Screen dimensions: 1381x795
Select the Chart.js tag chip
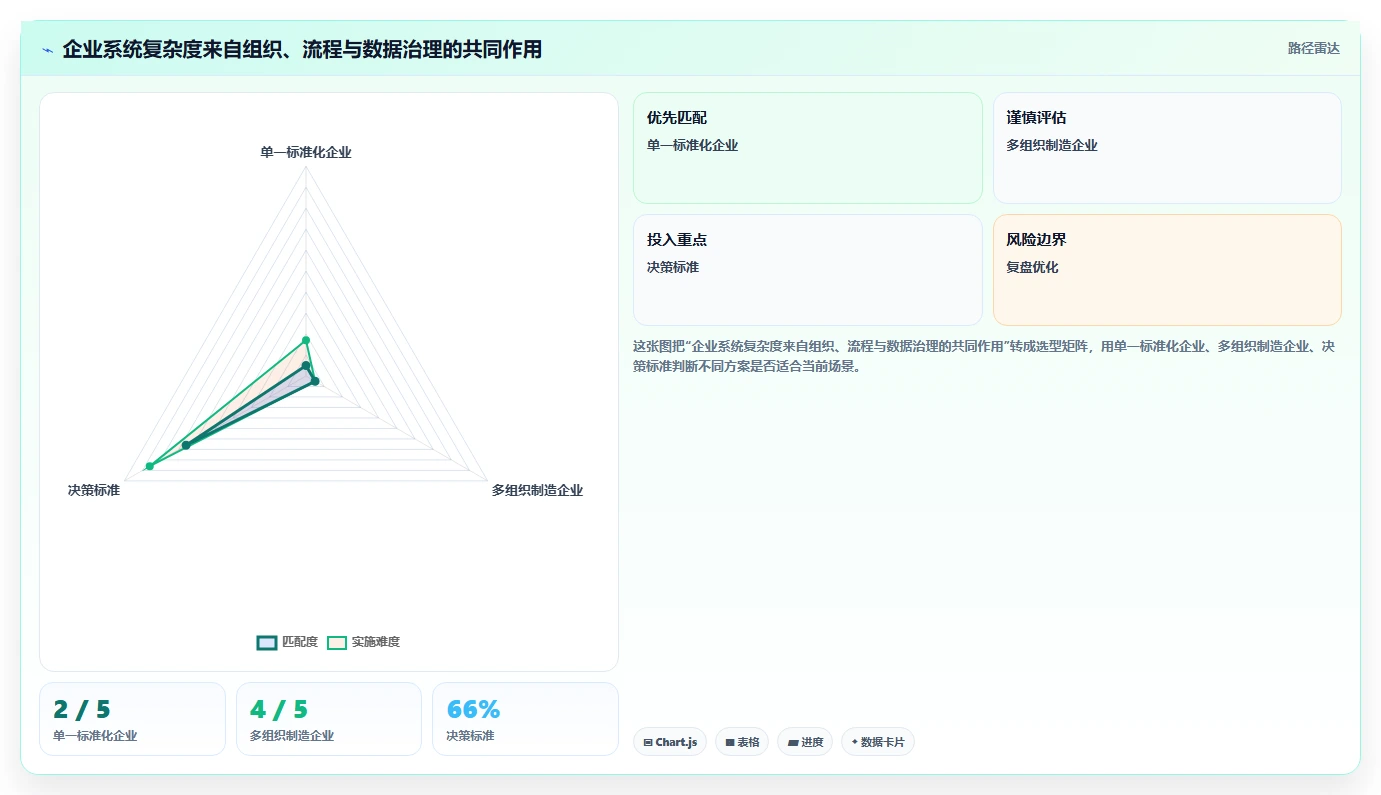(670, 742)
